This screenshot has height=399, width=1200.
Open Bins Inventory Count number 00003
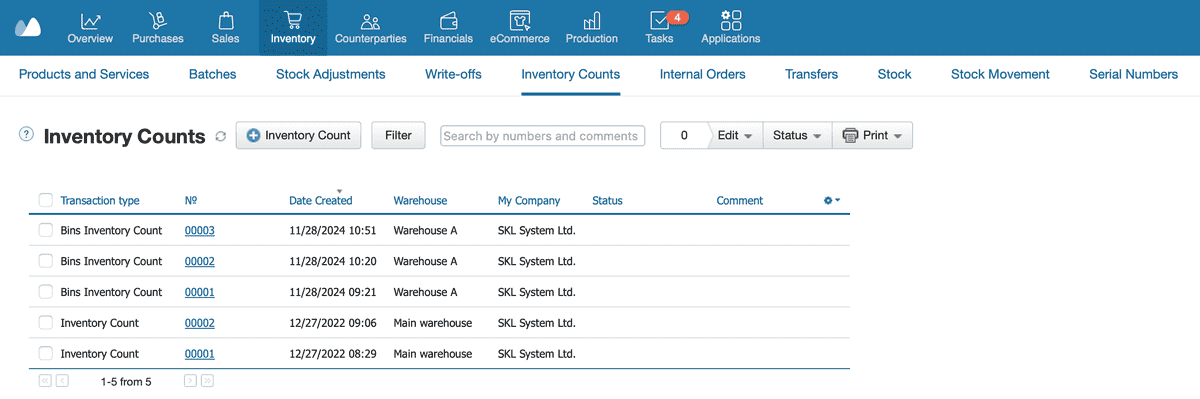pos(199,230)
